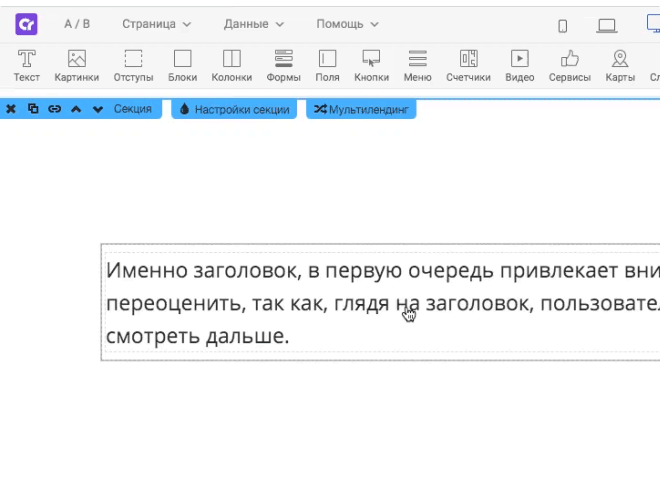This screenshot has height=500, width=660.
Task: Open the Помощь dropdown menu
Action: (x=347, y=24)
